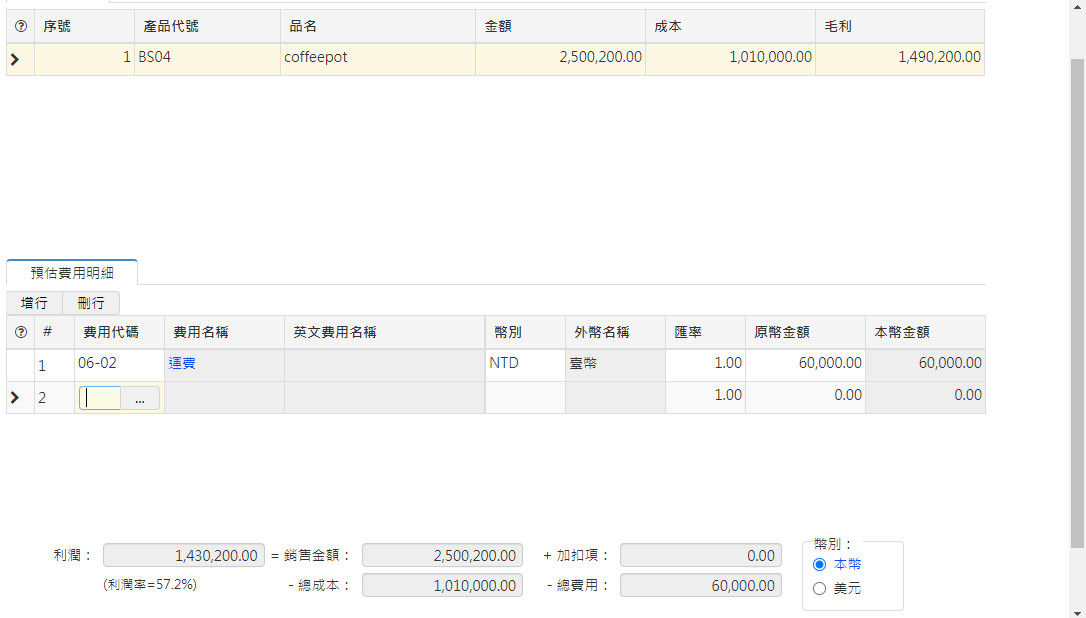Screen dimensions: 1086x618
Task: Click 刪行 to delete an expense row
Action: [91, 303]
